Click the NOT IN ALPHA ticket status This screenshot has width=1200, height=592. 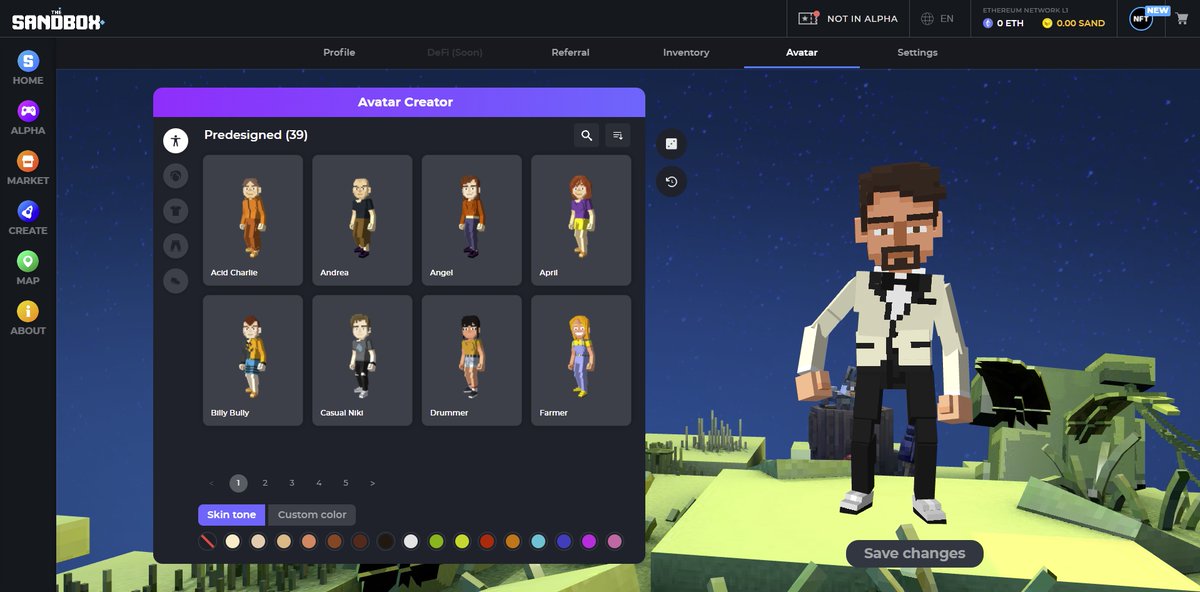(x=847, y=19)
